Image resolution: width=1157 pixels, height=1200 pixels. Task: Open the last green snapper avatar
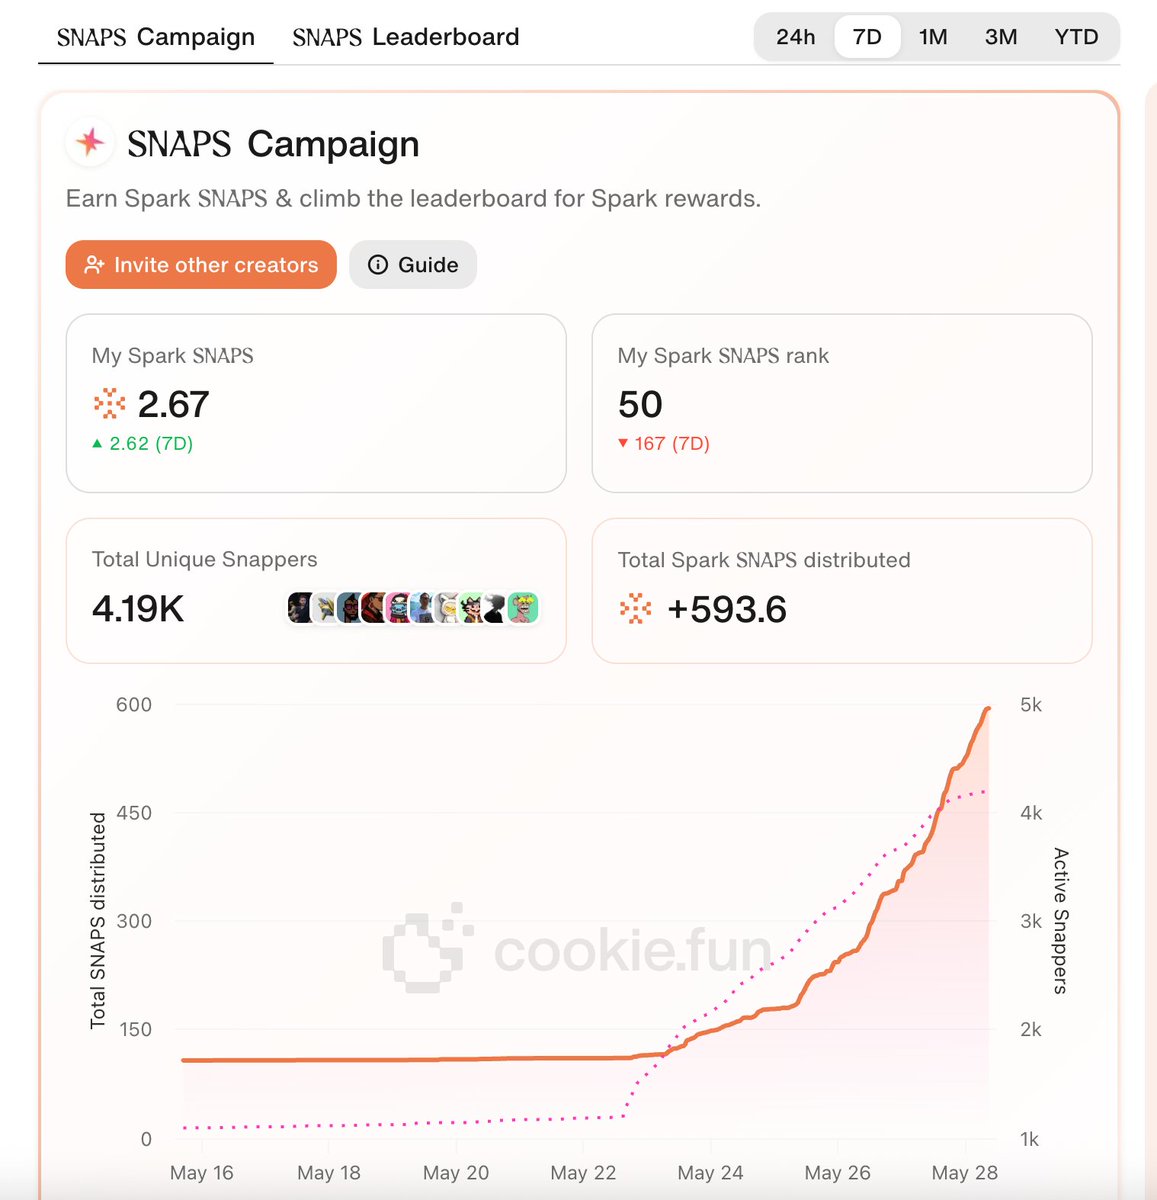point(523,607)
